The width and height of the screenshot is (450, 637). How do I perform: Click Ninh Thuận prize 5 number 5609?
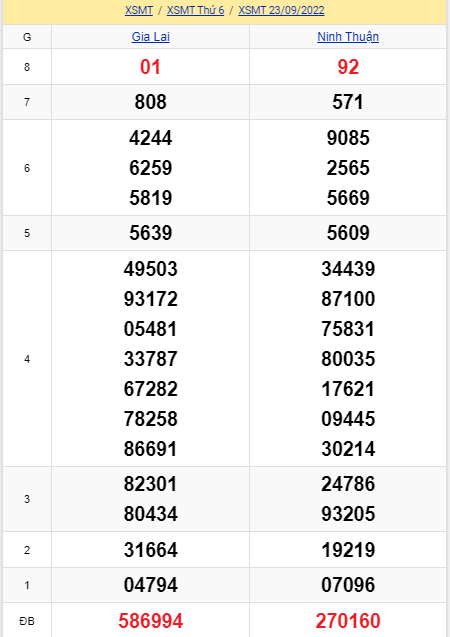coord(348,233)
